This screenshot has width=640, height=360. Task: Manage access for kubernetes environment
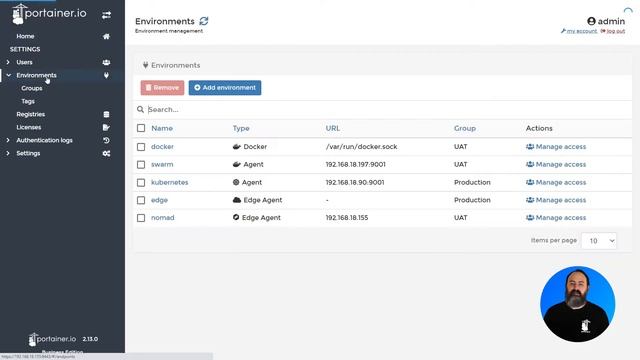pyautogui.click(x=556, y=182)
